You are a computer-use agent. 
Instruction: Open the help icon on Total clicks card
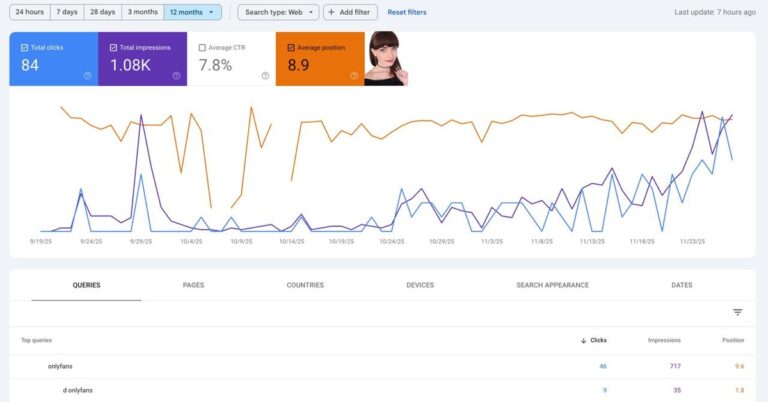pos(88,76)
